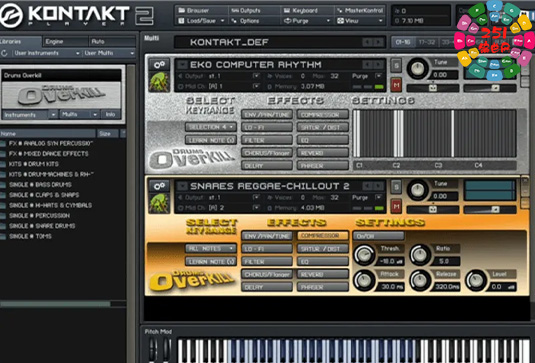Image resolution: width=535 pixels, height=363 pixels.
Task: Open the EKO Computer Rhythm wrench edit icon
Action: 159,64
